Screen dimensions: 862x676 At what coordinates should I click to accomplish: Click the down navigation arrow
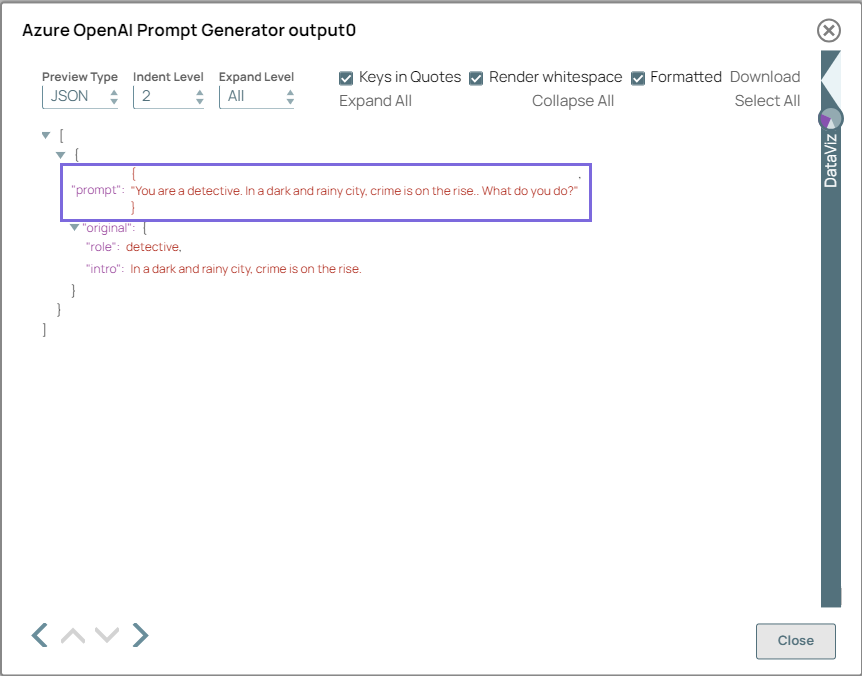point(107,635)
